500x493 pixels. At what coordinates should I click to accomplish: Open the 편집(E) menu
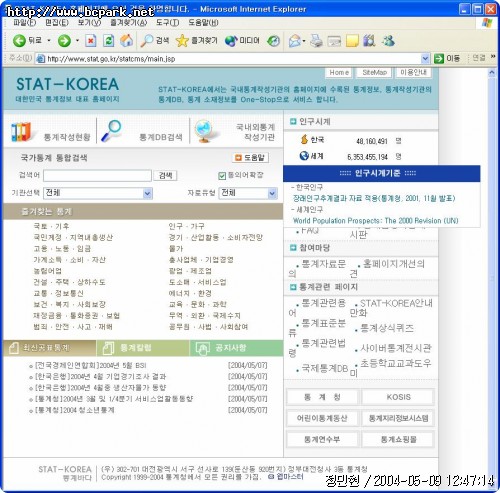coord(57,23)
